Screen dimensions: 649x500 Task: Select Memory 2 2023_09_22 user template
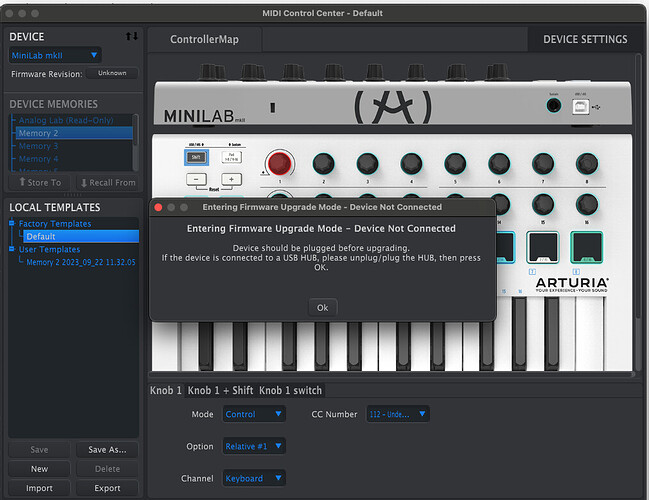pyautogui.click(x=81, y=262)
